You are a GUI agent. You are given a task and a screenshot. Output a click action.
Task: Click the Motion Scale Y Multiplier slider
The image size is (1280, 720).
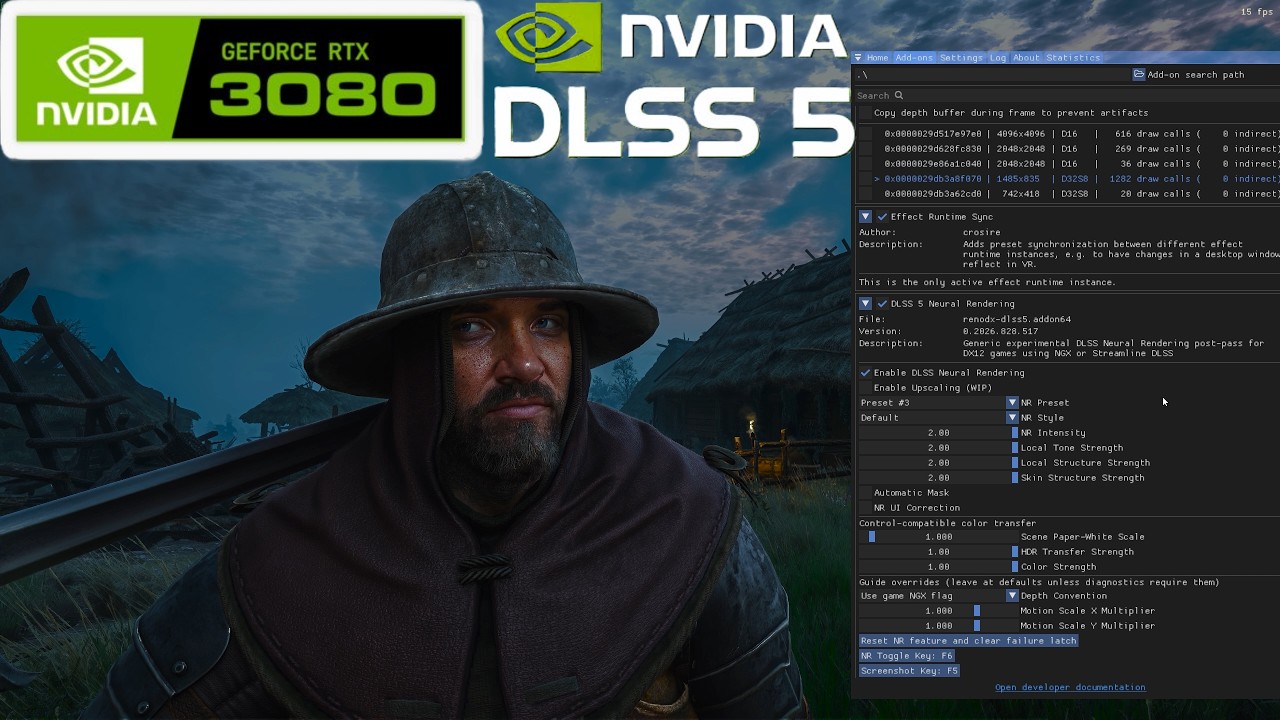938,626
